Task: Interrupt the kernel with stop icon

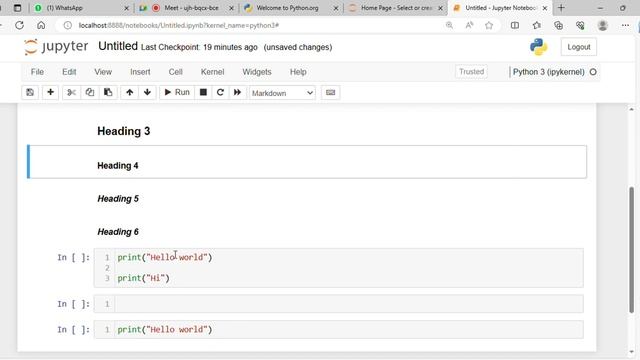Action: [x=203, y=92]
